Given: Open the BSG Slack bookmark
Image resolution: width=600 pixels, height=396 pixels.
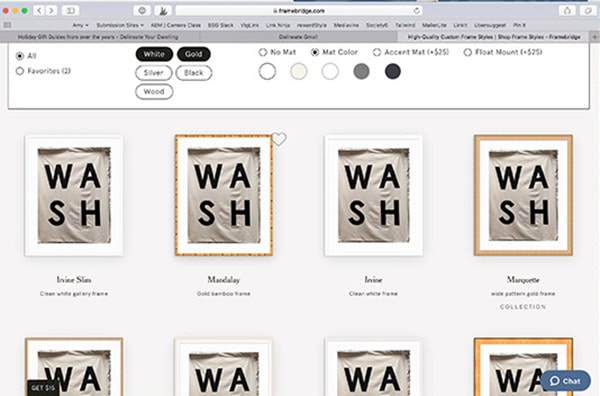Looking at the screenshot, I should click(x=220, y=25).
